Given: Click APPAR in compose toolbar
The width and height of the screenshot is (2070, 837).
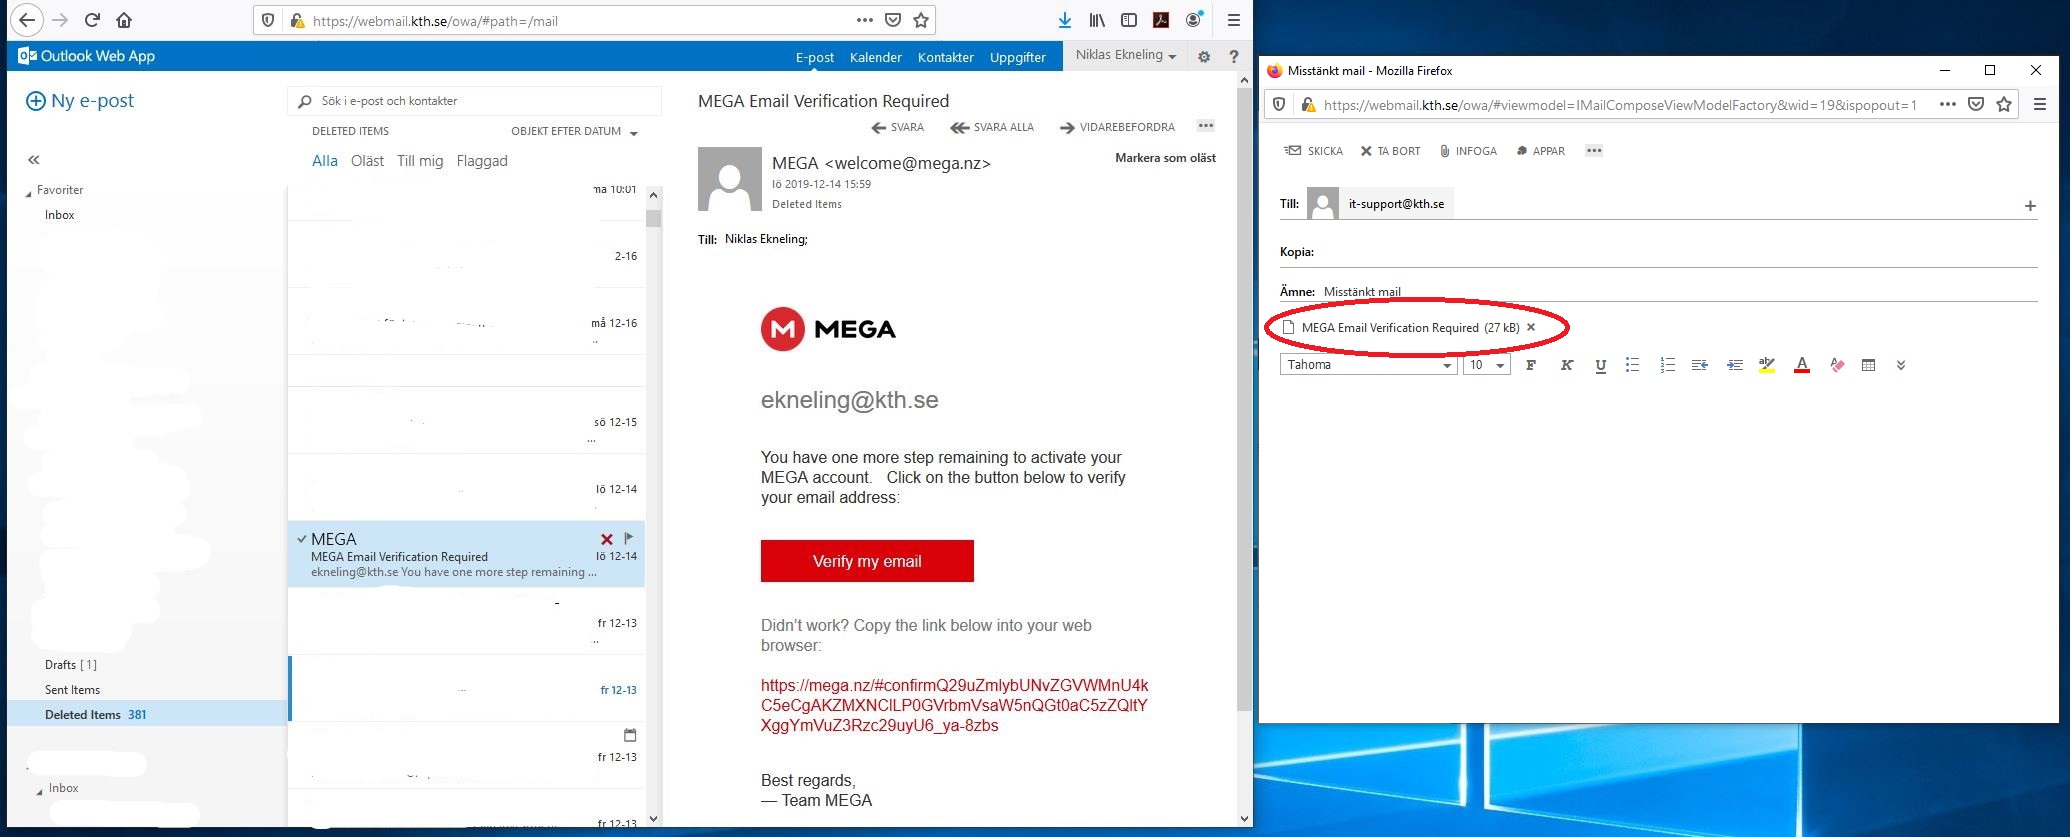Looking at the screenshot, I should click(1540, 151).
